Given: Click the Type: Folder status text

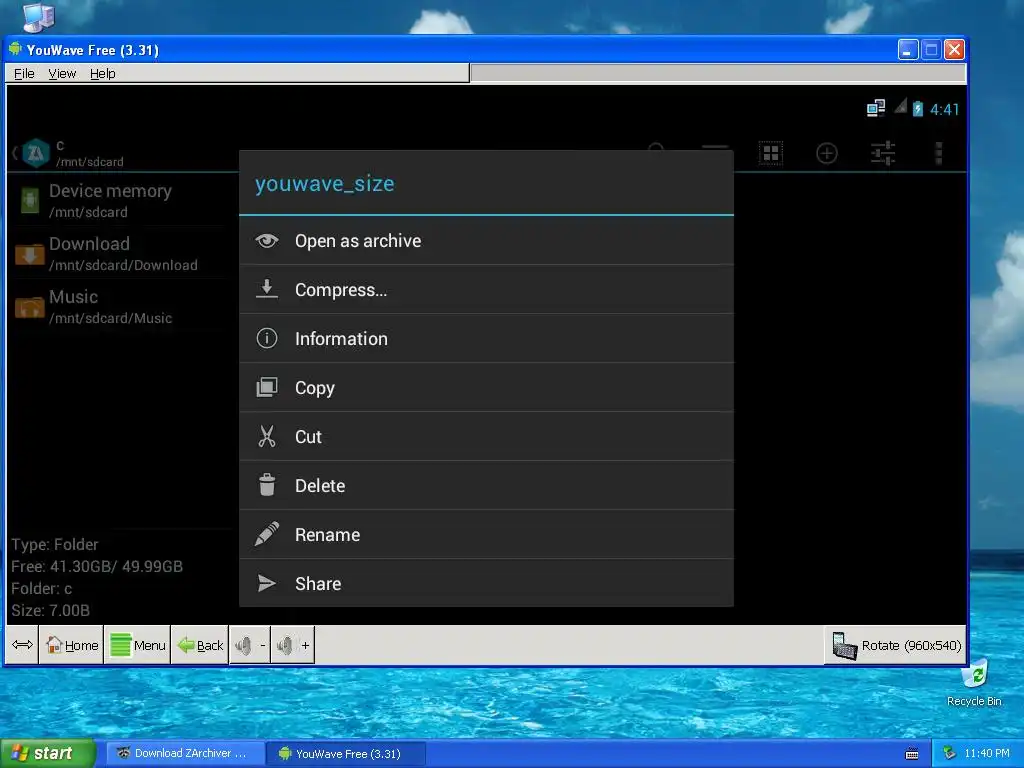Looking at the screenshot, I should tap(55, 545).
